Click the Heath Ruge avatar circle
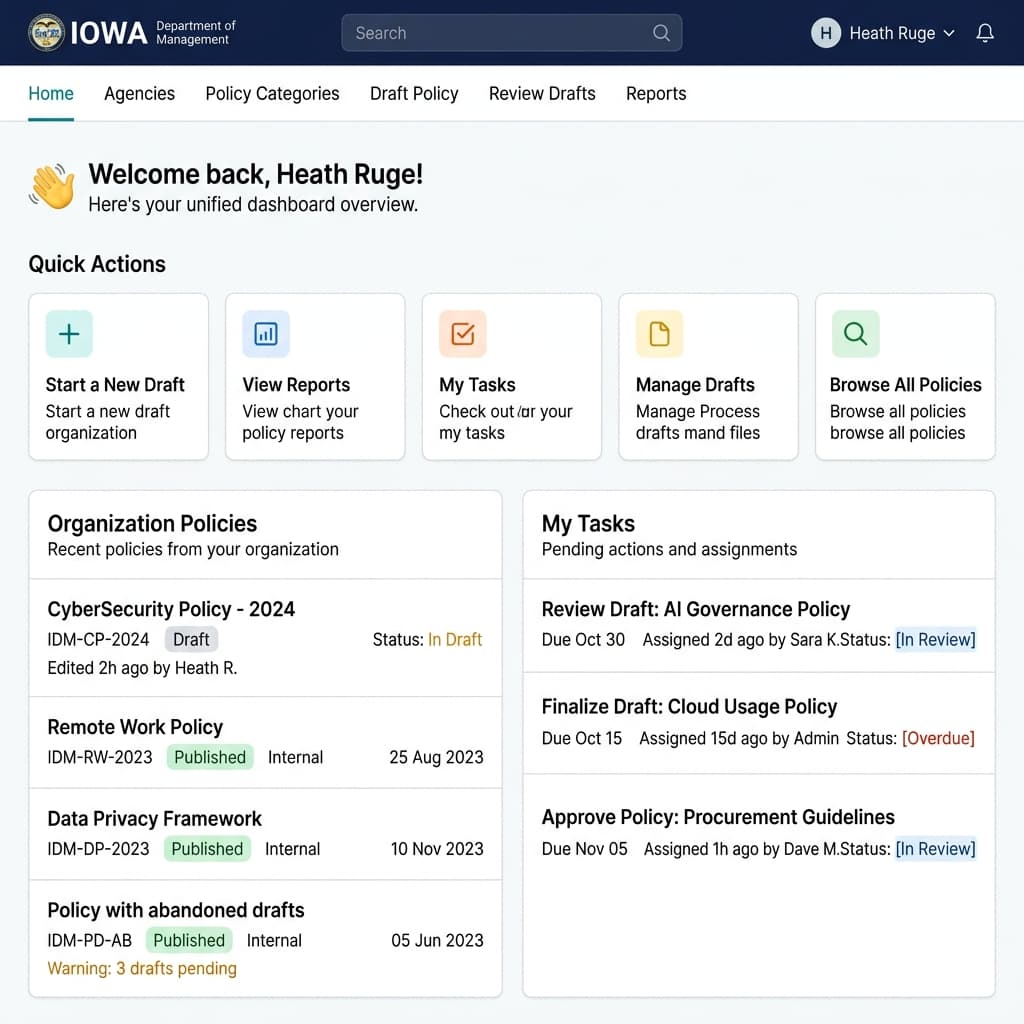 click(x=825, y=33)
